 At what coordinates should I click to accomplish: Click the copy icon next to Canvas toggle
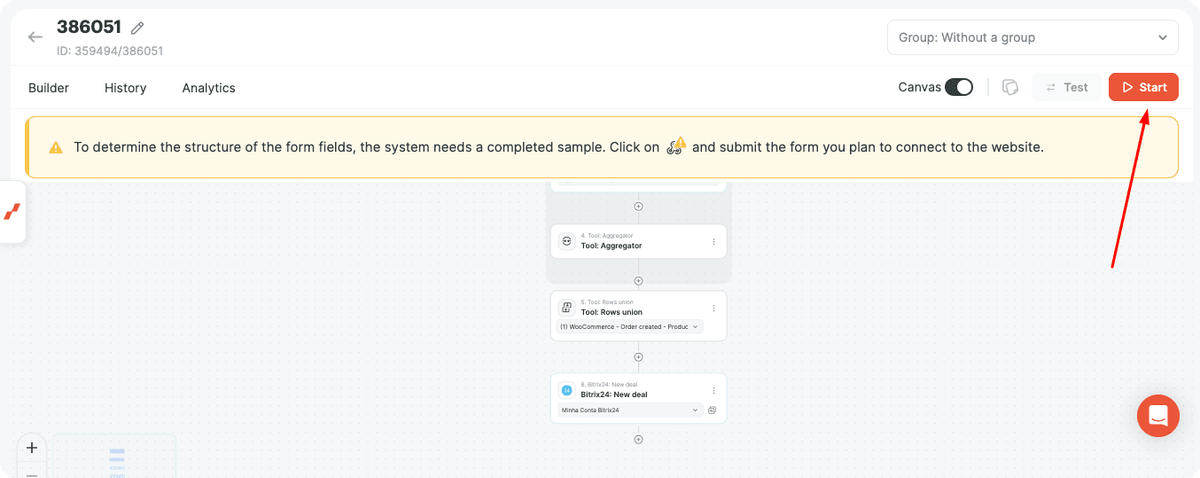click(1010, 87)
